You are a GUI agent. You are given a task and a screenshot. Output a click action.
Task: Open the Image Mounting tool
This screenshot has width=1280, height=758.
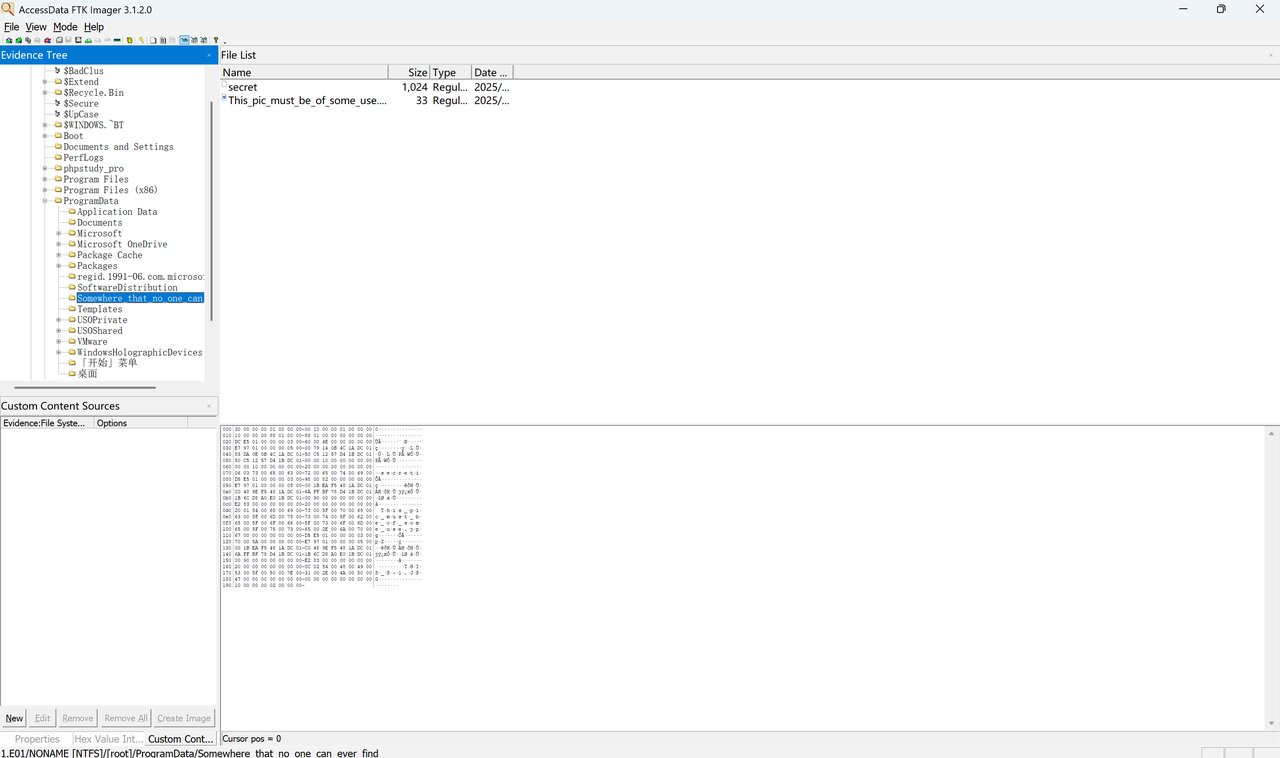click(28, 40)
